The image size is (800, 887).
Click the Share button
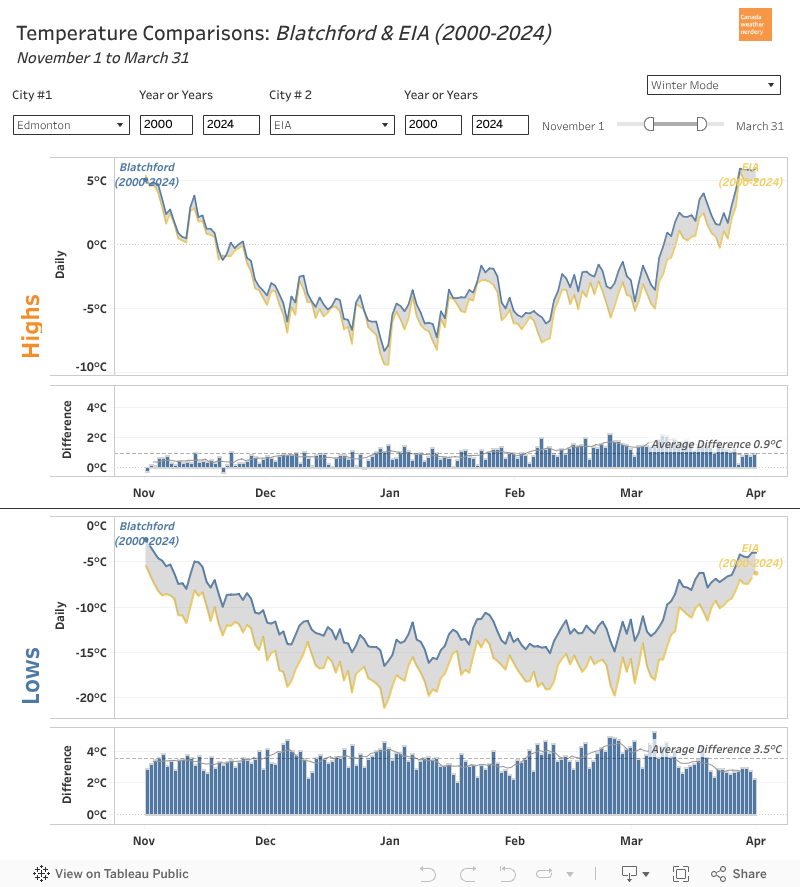pyautogui.click(x=738, y=873)
